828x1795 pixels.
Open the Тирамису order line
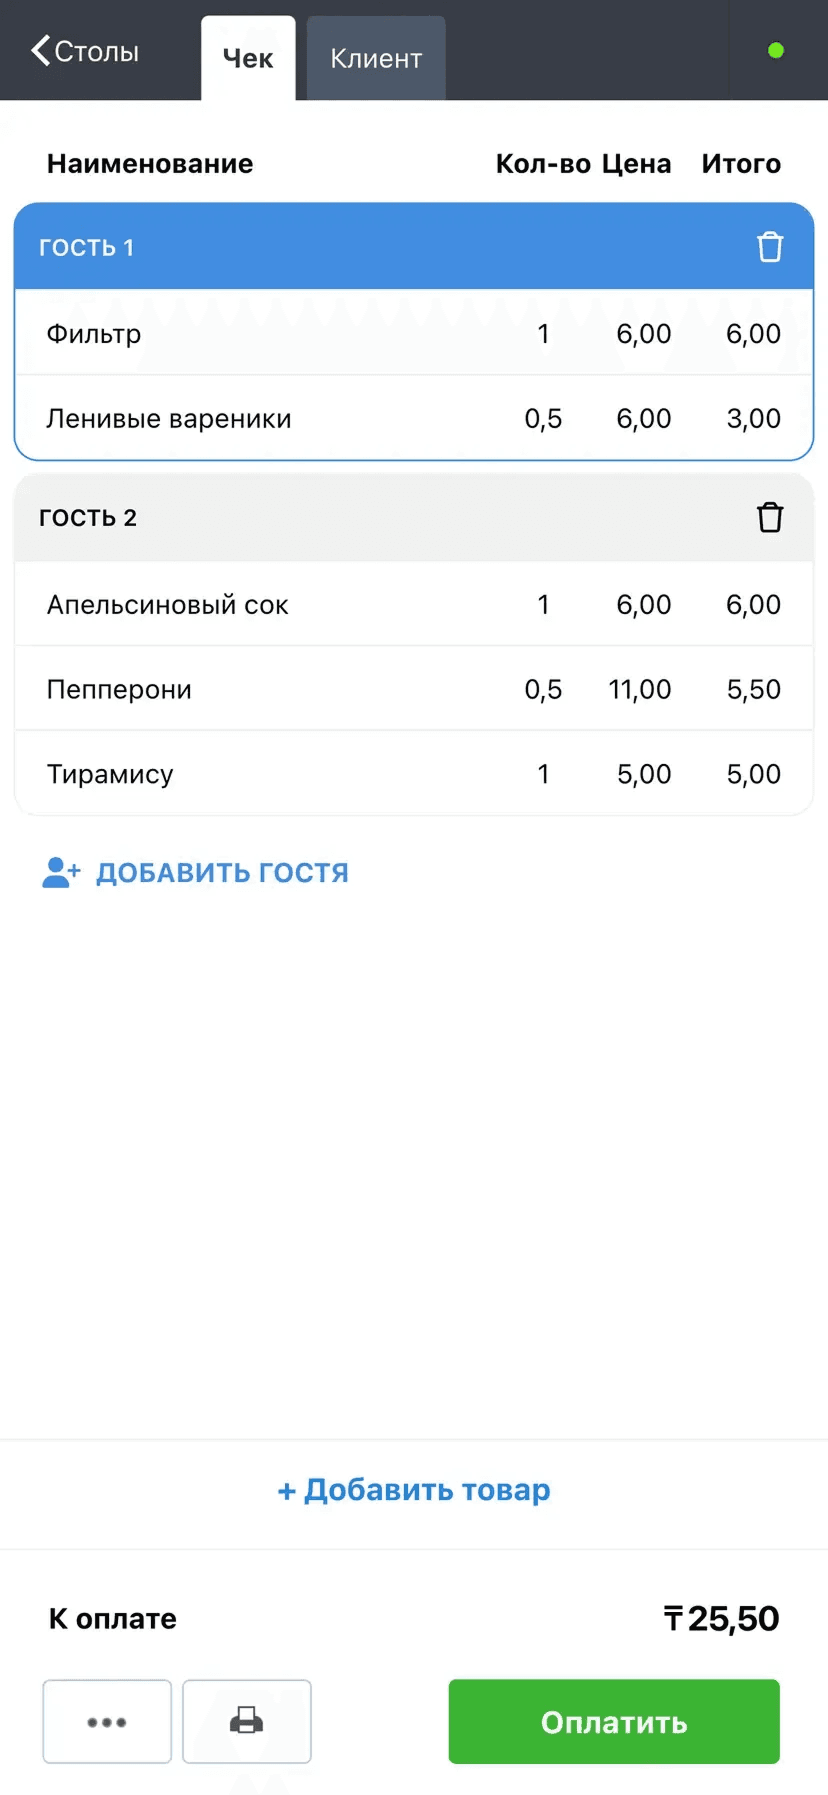414,773
